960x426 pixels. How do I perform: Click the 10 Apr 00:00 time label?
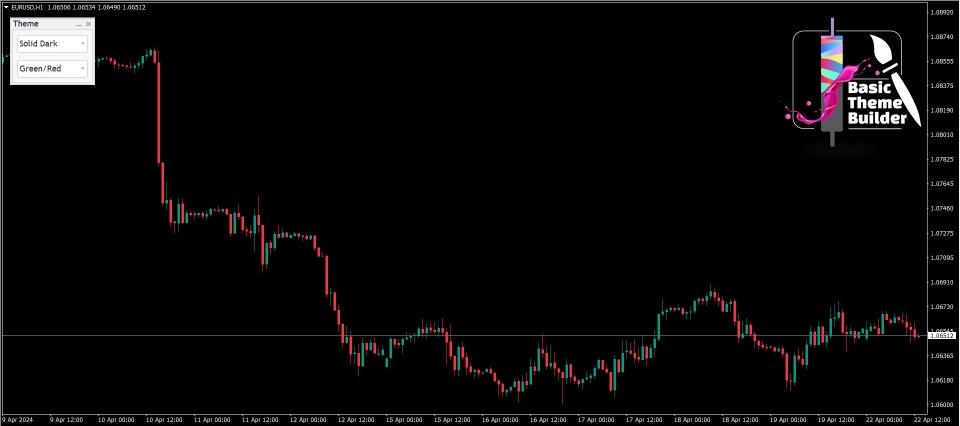coord(118,420)
